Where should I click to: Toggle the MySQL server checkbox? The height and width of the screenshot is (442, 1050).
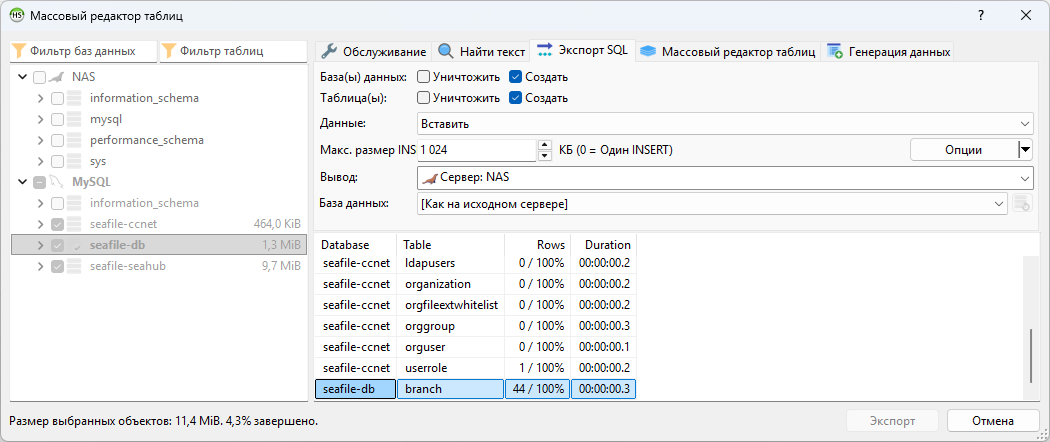click(40, 181)
